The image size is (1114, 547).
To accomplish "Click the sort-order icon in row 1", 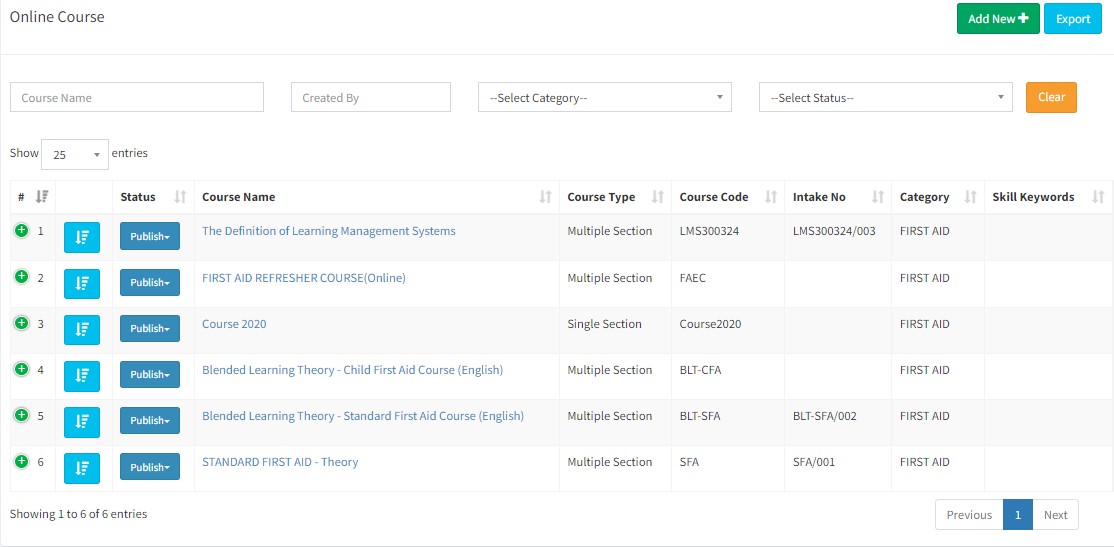I will [x=82, y=237].
